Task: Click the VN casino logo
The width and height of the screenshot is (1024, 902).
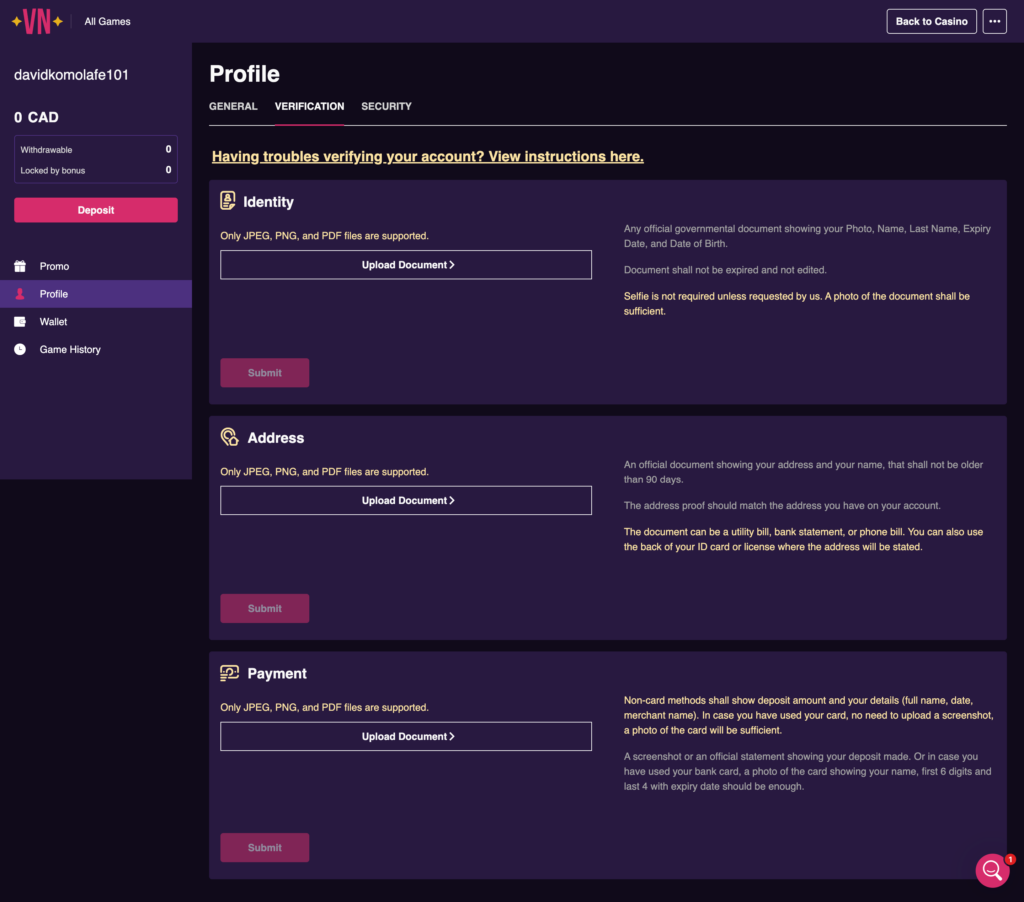Action: click(37, 21)
